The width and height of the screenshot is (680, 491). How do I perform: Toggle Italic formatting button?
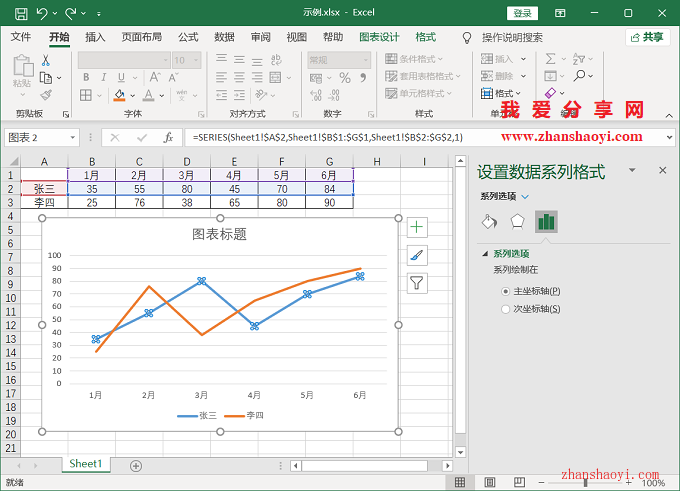(104, 77)
